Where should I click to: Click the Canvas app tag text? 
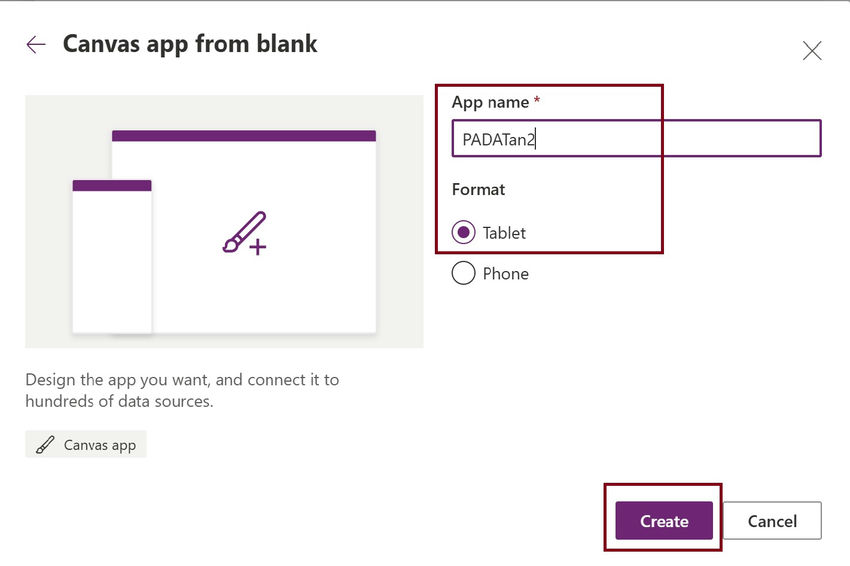(99, 445)
